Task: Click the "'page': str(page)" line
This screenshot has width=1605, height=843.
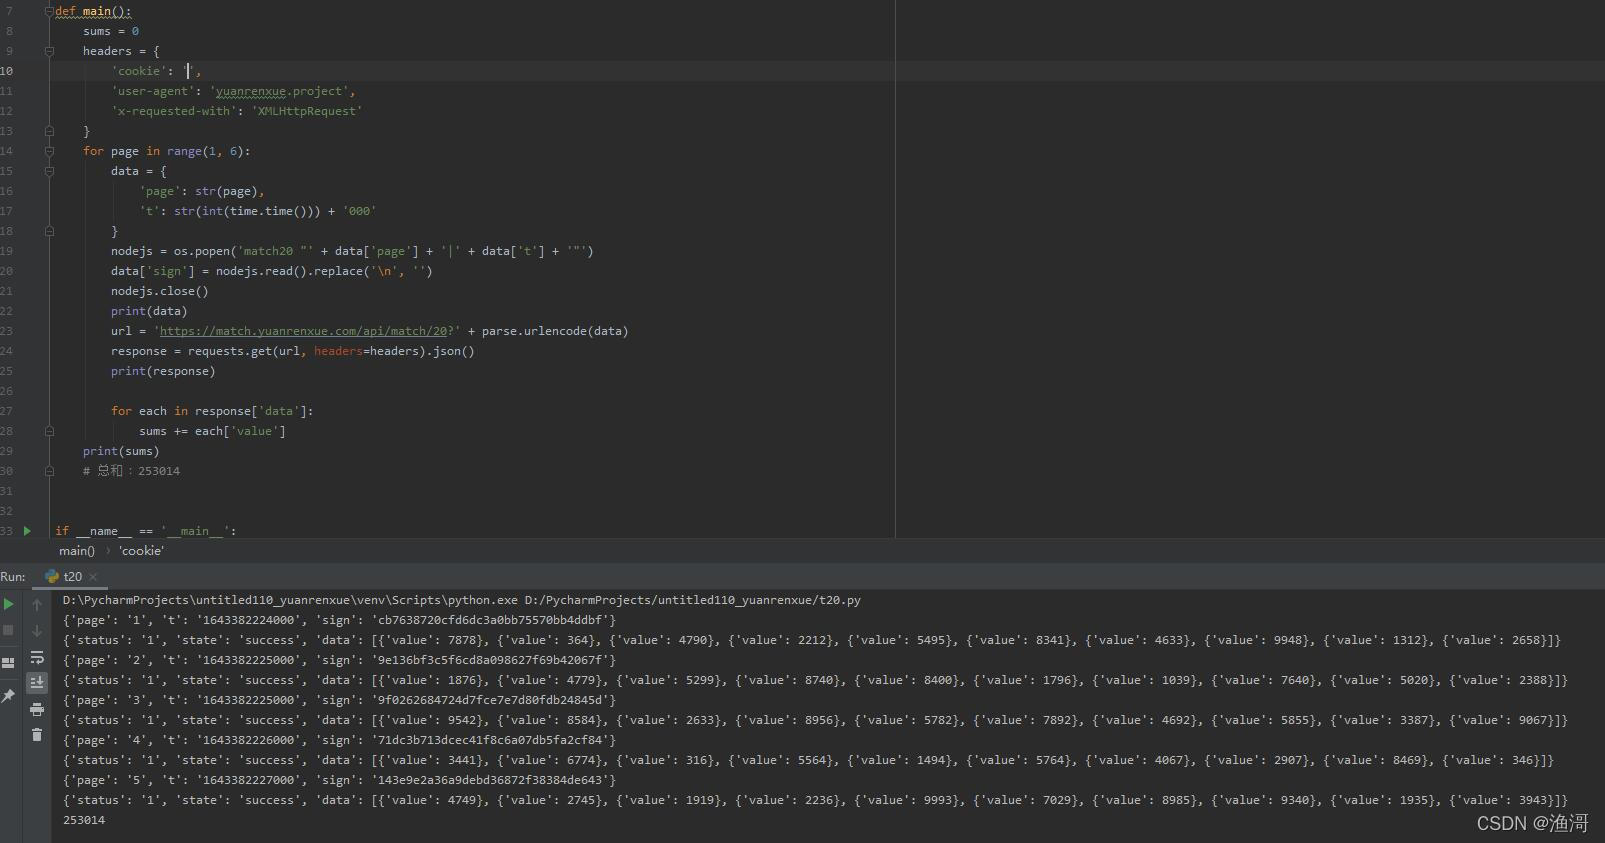Action: [x=202, y=191]
